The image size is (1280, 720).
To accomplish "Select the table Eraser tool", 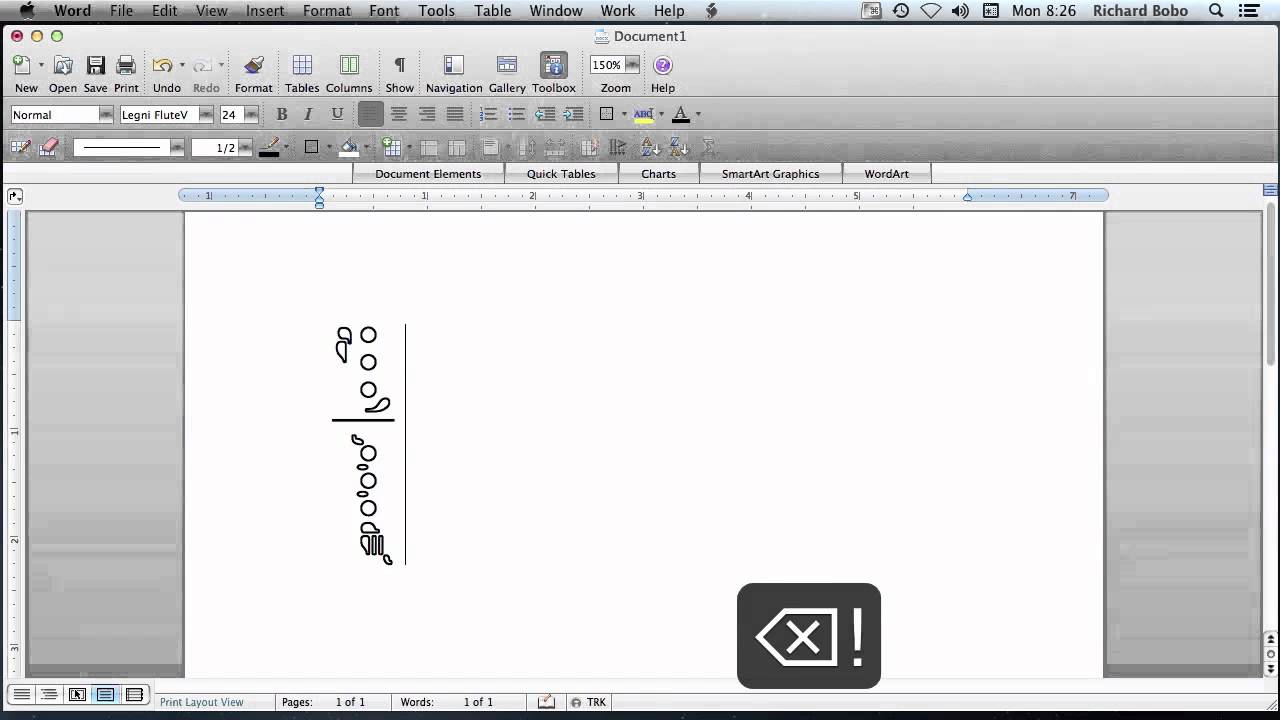I will (48, 147).
